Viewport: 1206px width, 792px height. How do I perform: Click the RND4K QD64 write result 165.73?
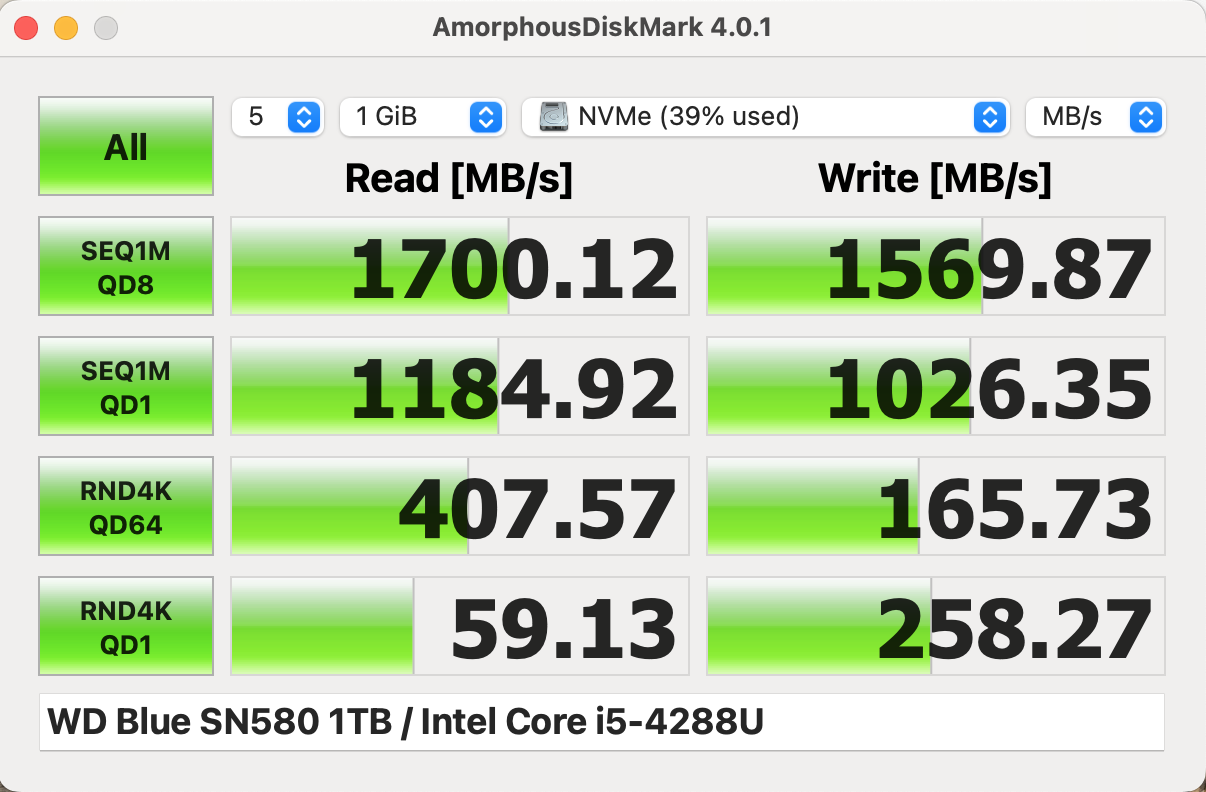click(x=936, y=507)
